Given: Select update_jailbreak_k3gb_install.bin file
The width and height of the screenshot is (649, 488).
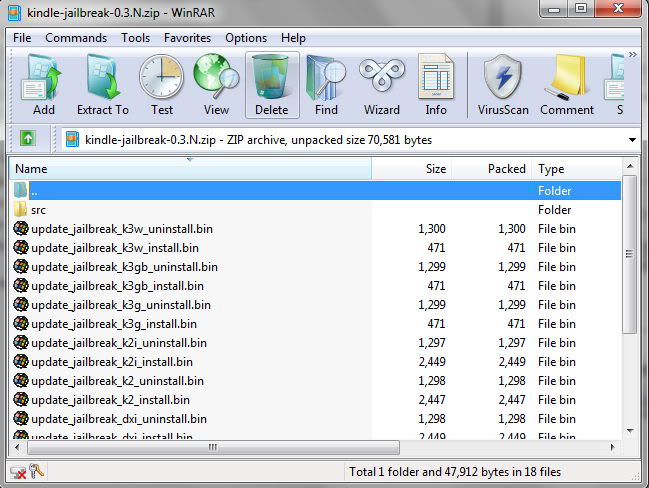Looking at the screenshot, I should [315, 286].
